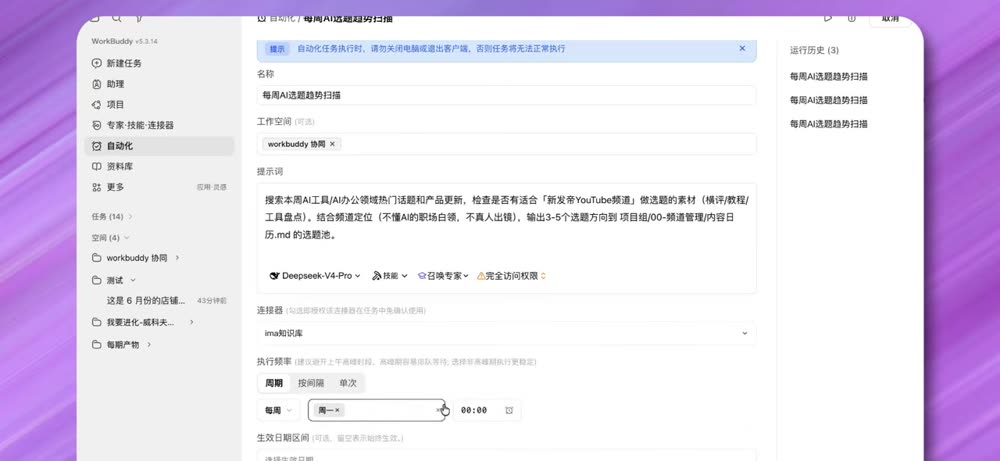Select 自动化 in the sidebar
The width and height of the screenshot is (1000, 461).
tap(159, 146)
